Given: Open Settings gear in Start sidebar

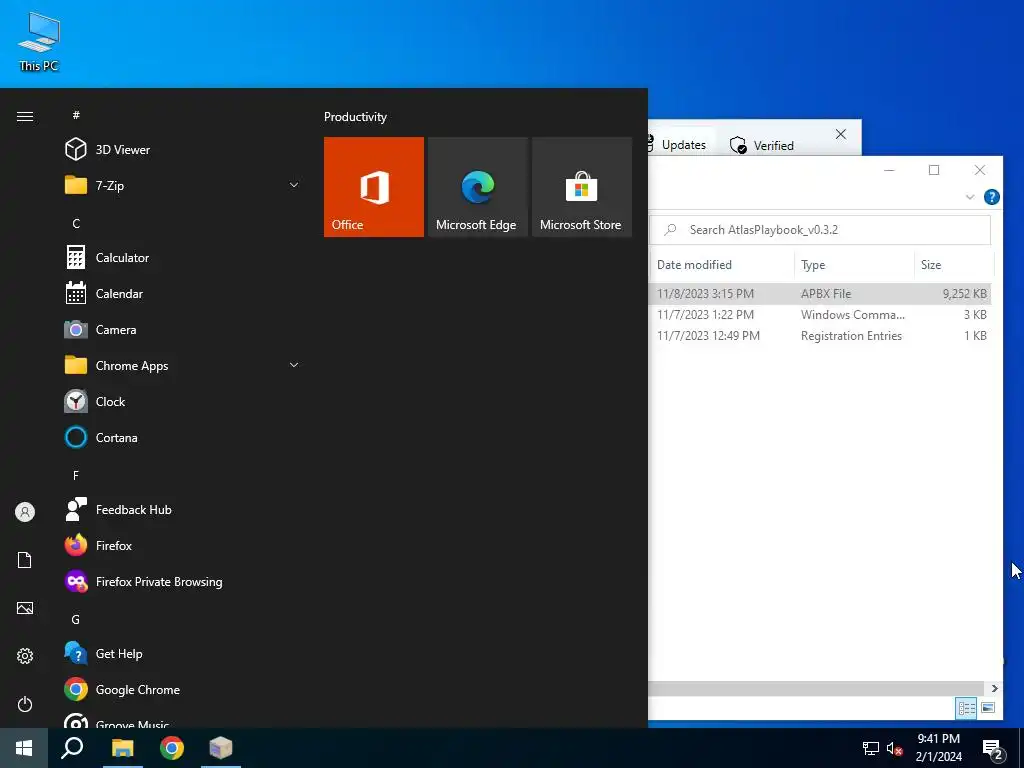Looking at the screenshot, I should click(25, 656).
